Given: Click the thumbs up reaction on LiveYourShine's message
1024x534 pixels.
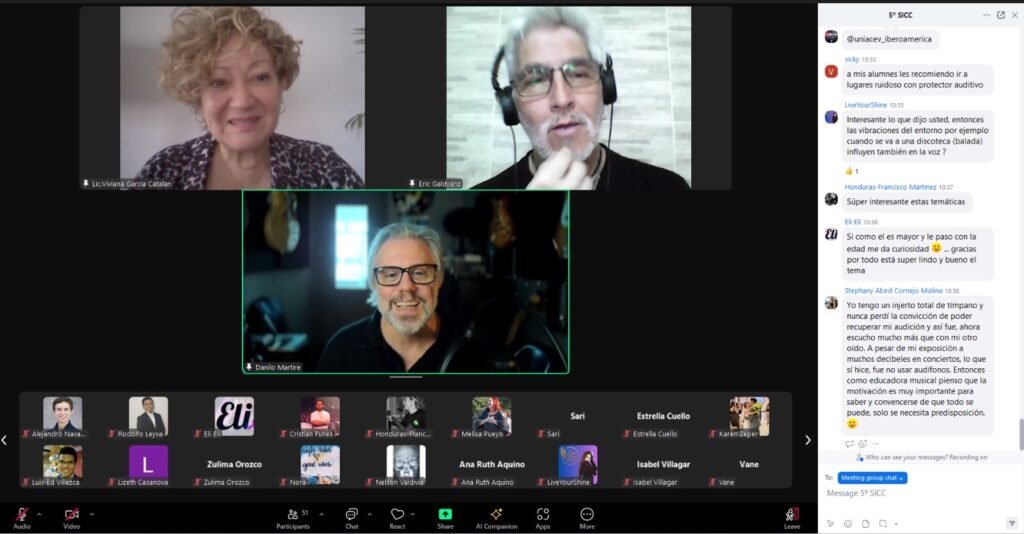Looking at the screenshot, I should click(x=852, y=171).
